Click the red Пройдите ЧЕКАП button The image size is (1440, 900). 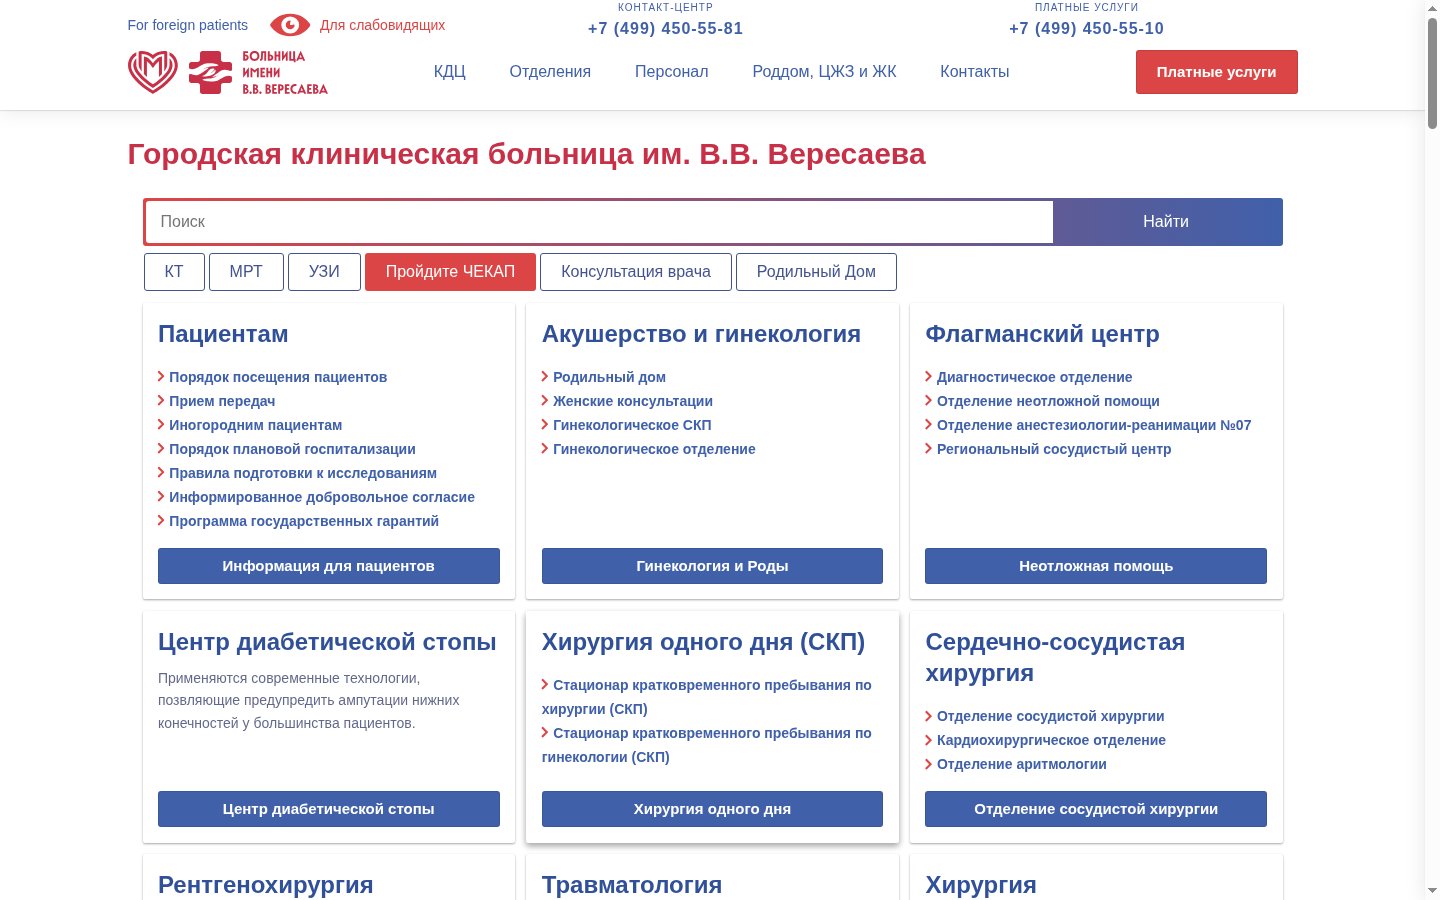point(450,272)
